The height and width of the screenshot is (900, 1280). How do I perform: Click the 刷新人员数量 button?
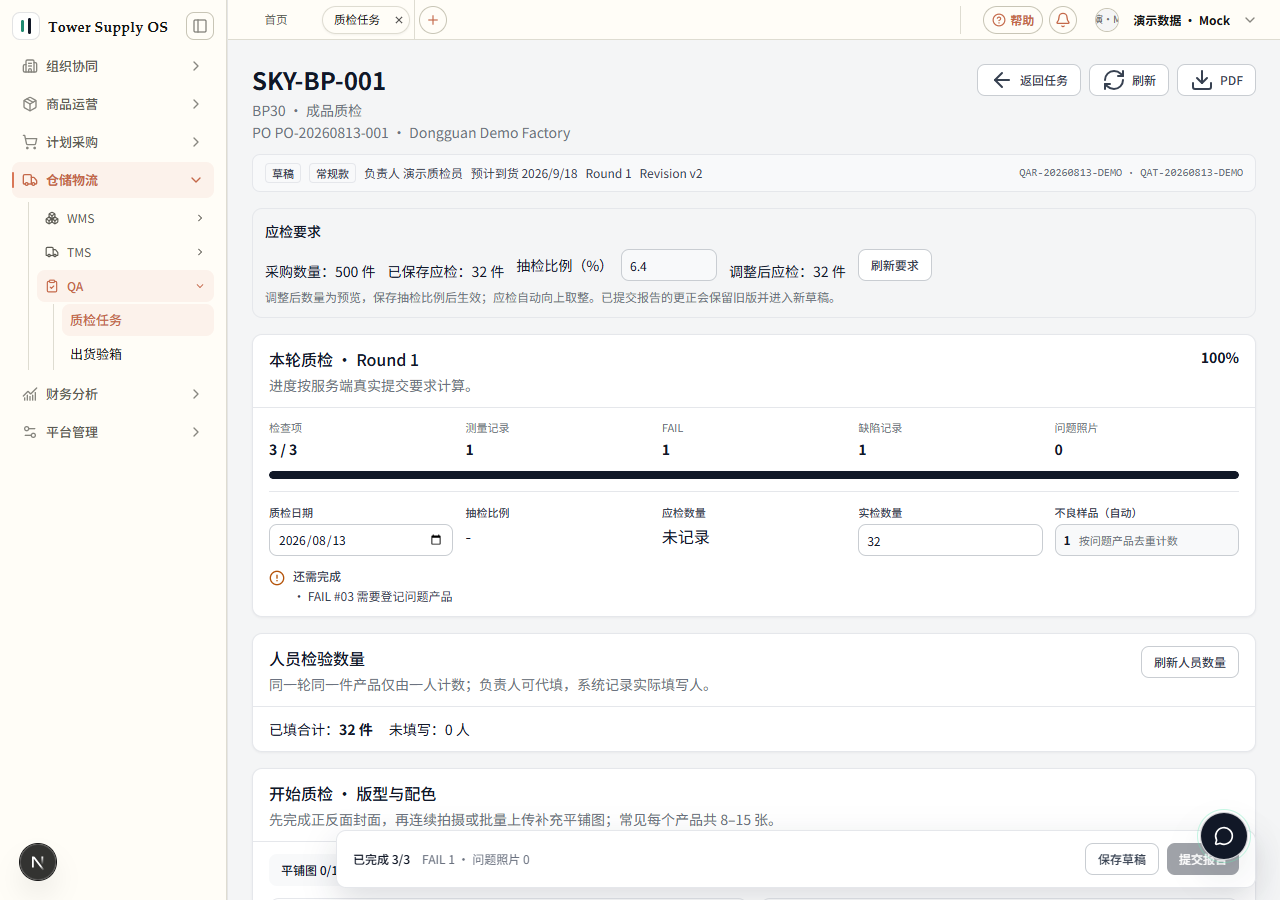click(1190, 662)
